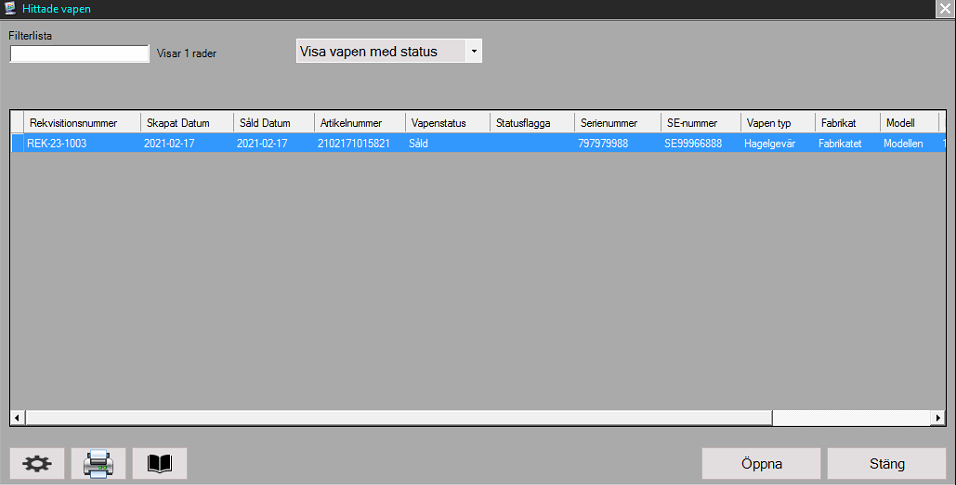Image resolution: width=956 pixels, height=485 pixels.
Task: Click inside the Filterlista text field
Action: (x=79, y=54)
